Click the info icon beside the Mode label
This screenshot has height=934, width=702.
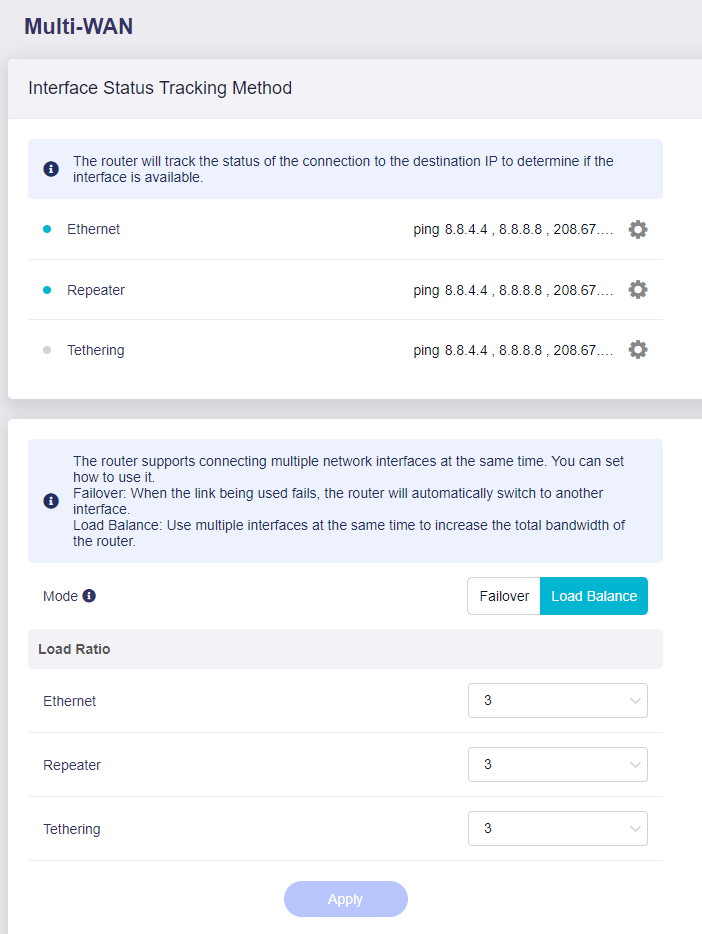(x=91, y=595)
